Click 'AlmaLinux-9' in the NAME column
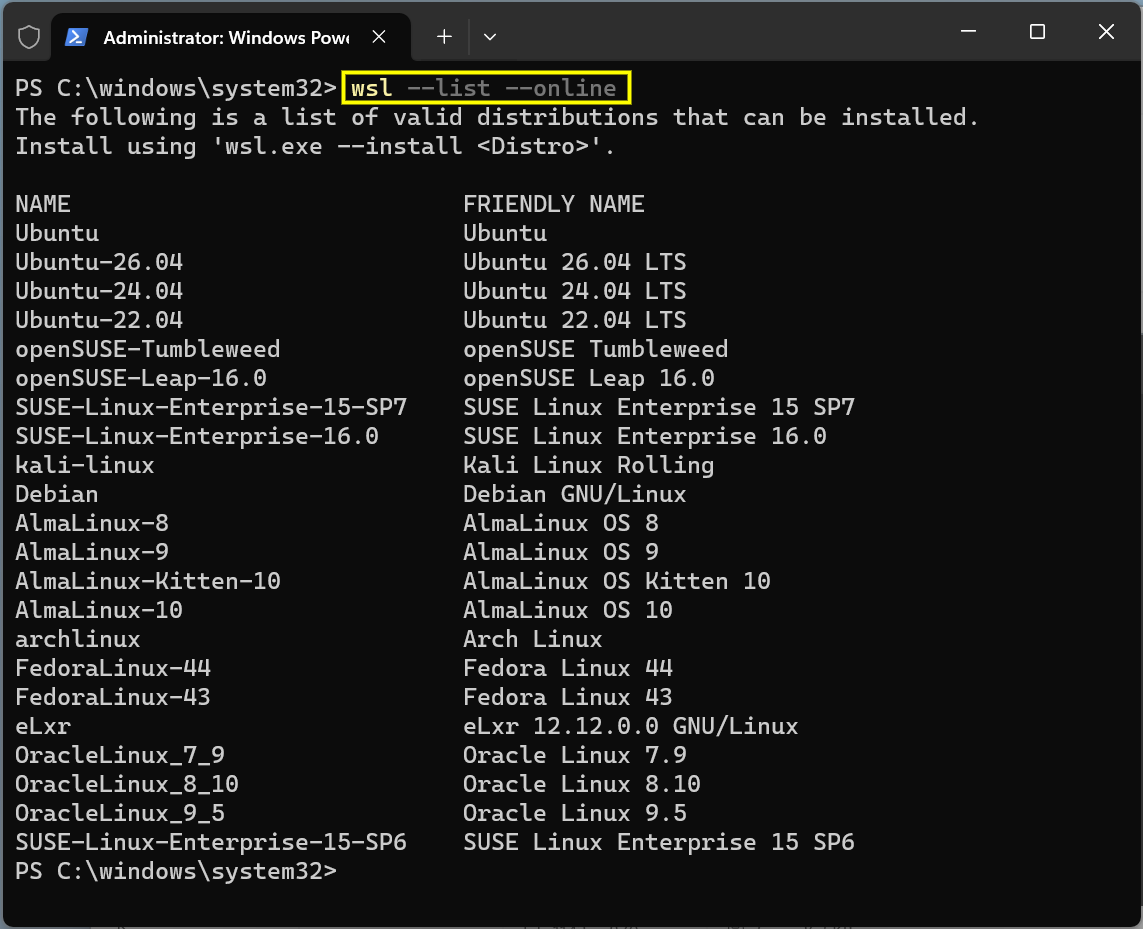 [92, 552]
